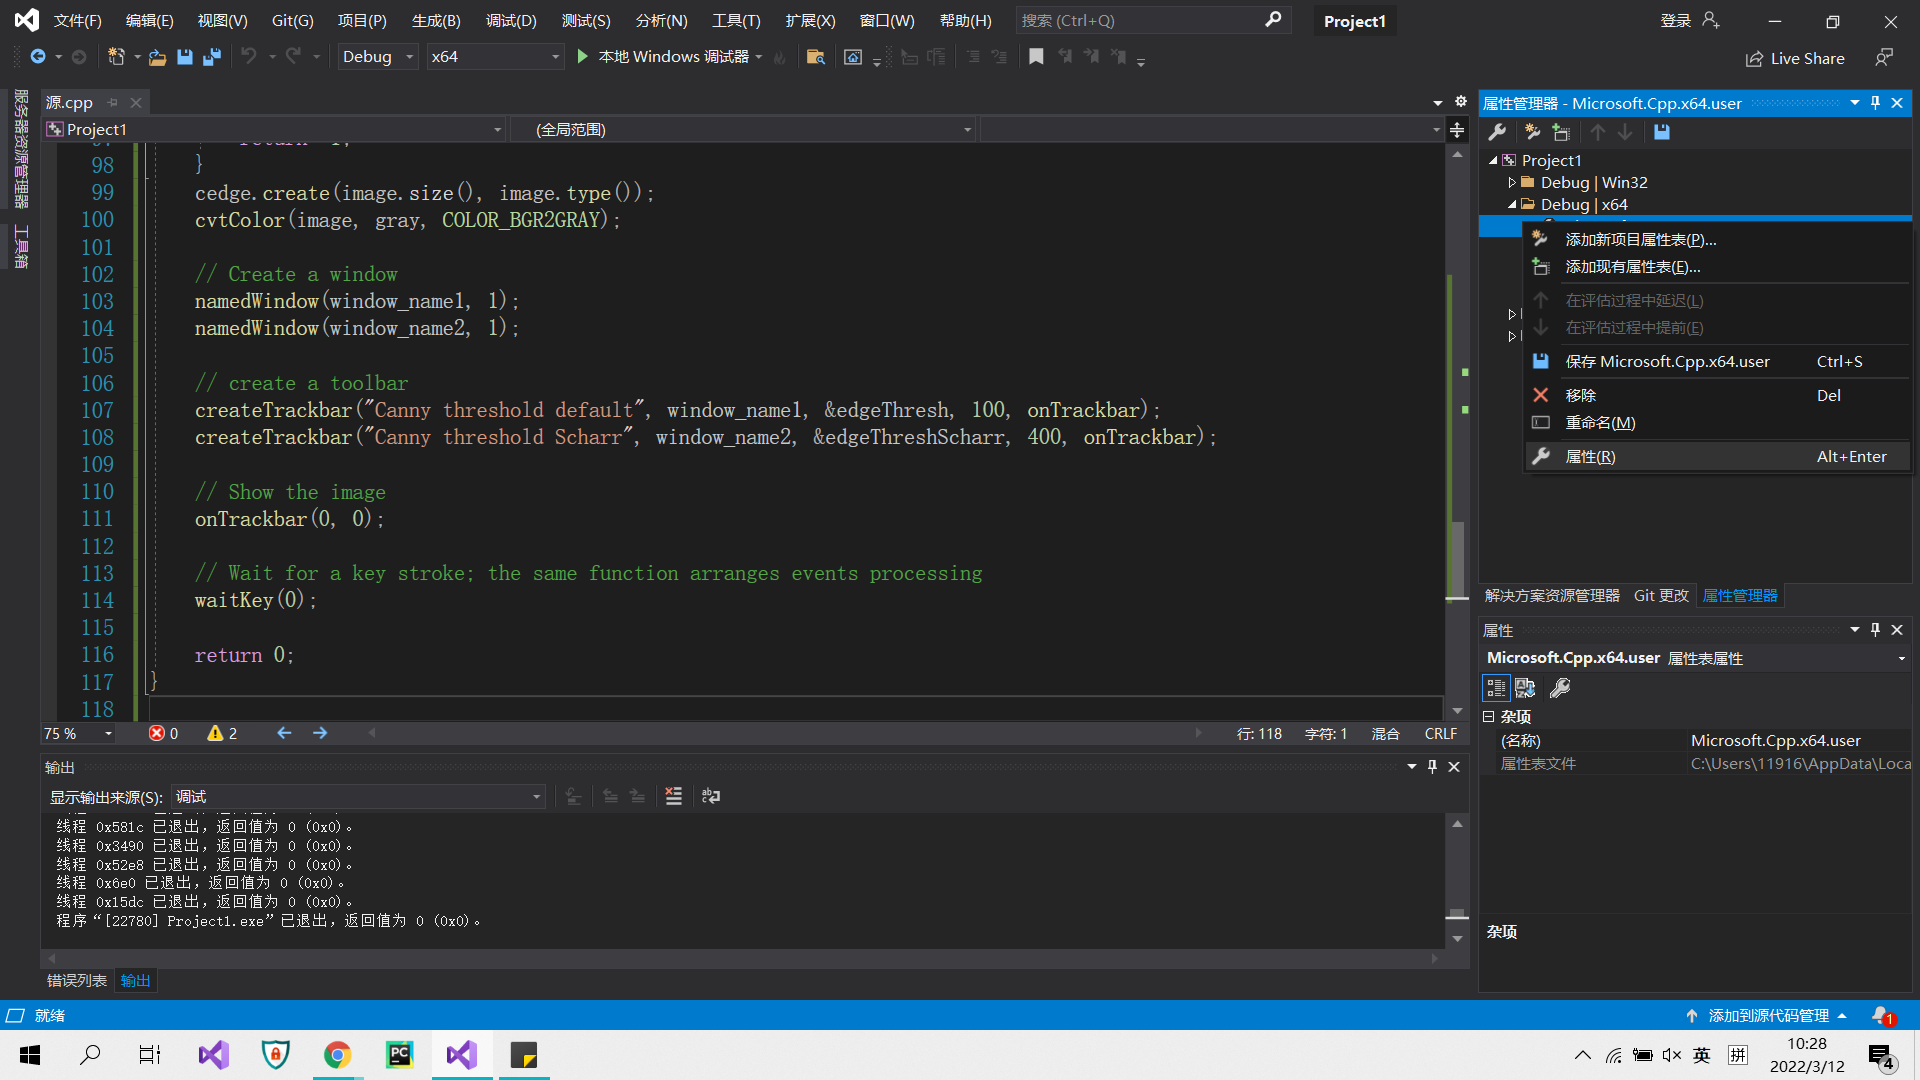The image size is (1920, 1080).
Task: Click 添加到源代码管理 in status bar
Action: pyautogui.click(x=1767, y=1015)
